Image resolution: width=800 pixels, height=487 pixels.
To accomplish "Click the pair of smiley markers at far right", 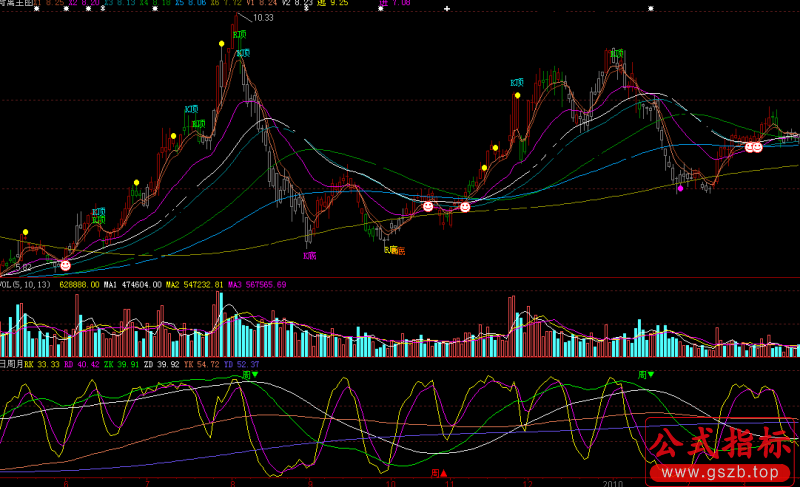I will tap(753, 147).
